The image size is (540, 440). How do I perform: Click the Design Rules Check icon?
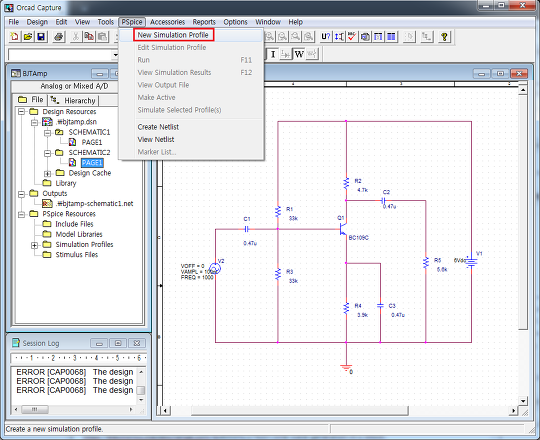point(352,36)
